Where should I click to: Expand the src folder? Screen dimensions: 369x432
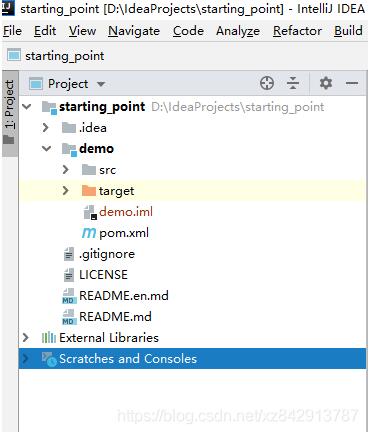(66, 170)
